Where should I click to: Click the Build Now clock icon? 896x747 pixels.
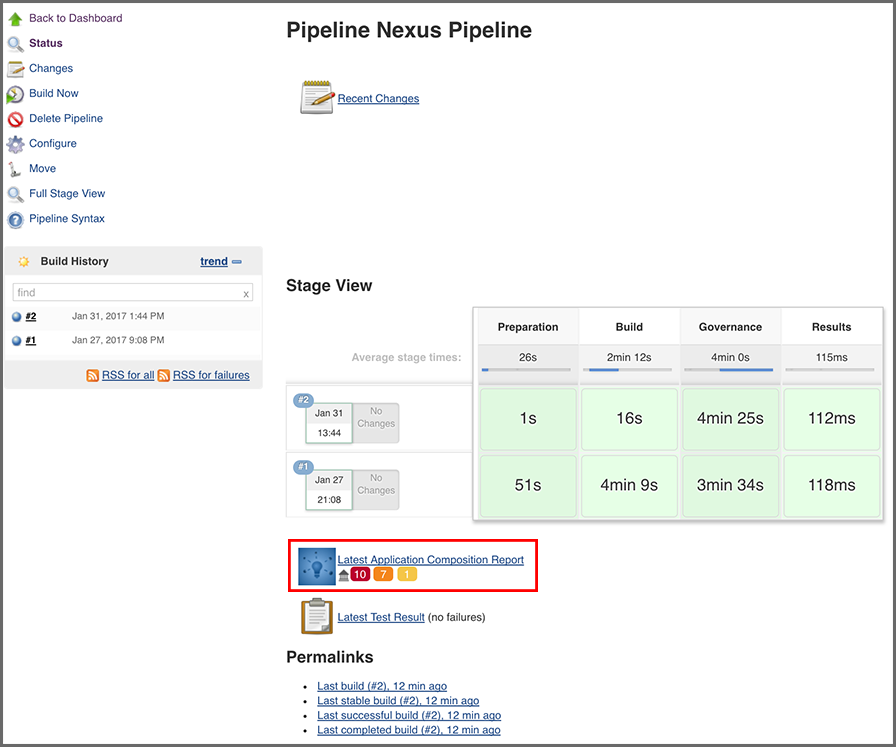(x=15, y=94)
